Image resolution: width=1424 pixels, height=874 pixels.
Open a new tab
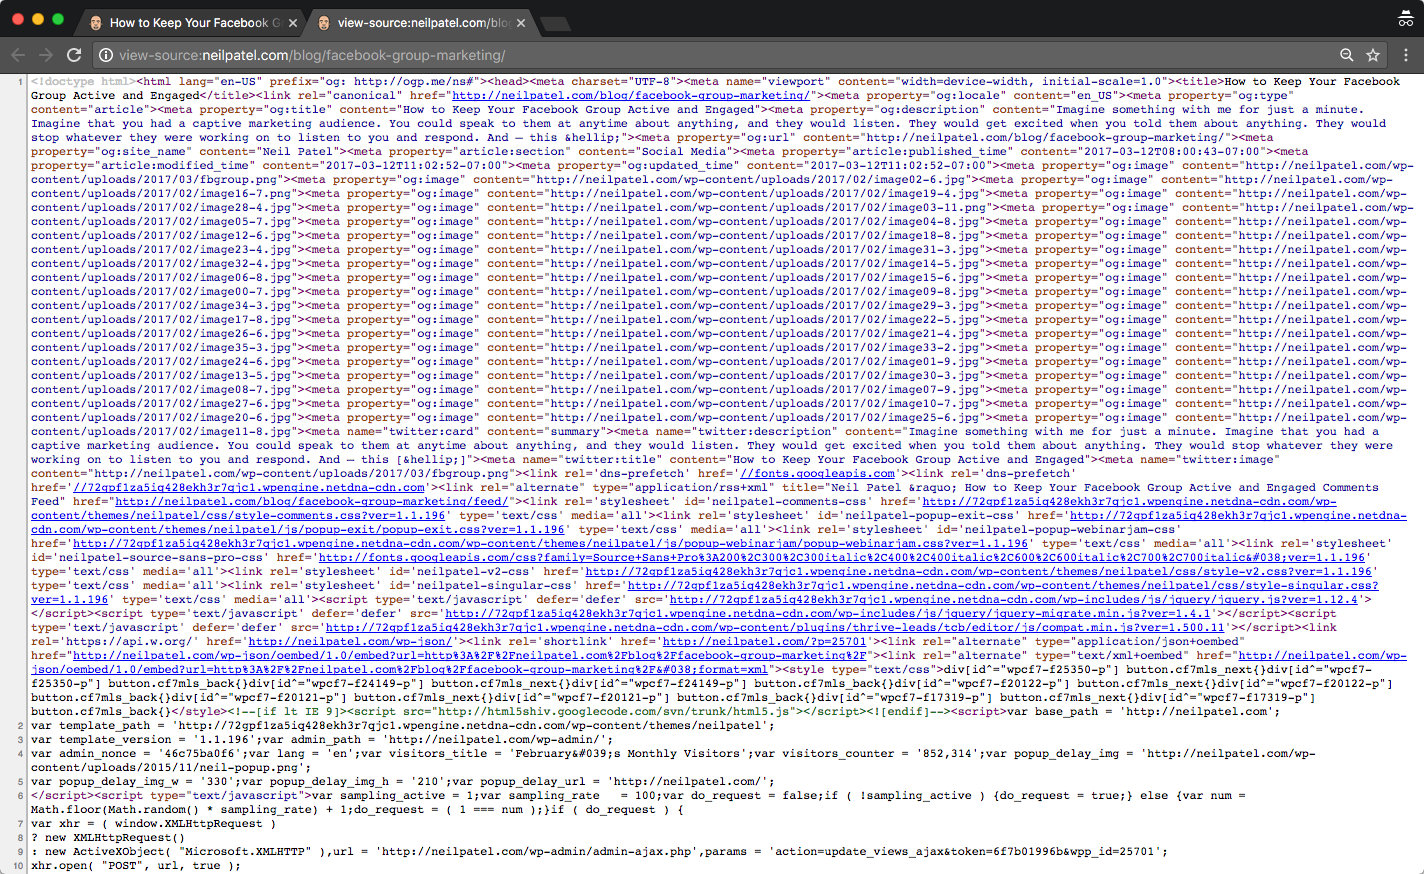(555, 22)
